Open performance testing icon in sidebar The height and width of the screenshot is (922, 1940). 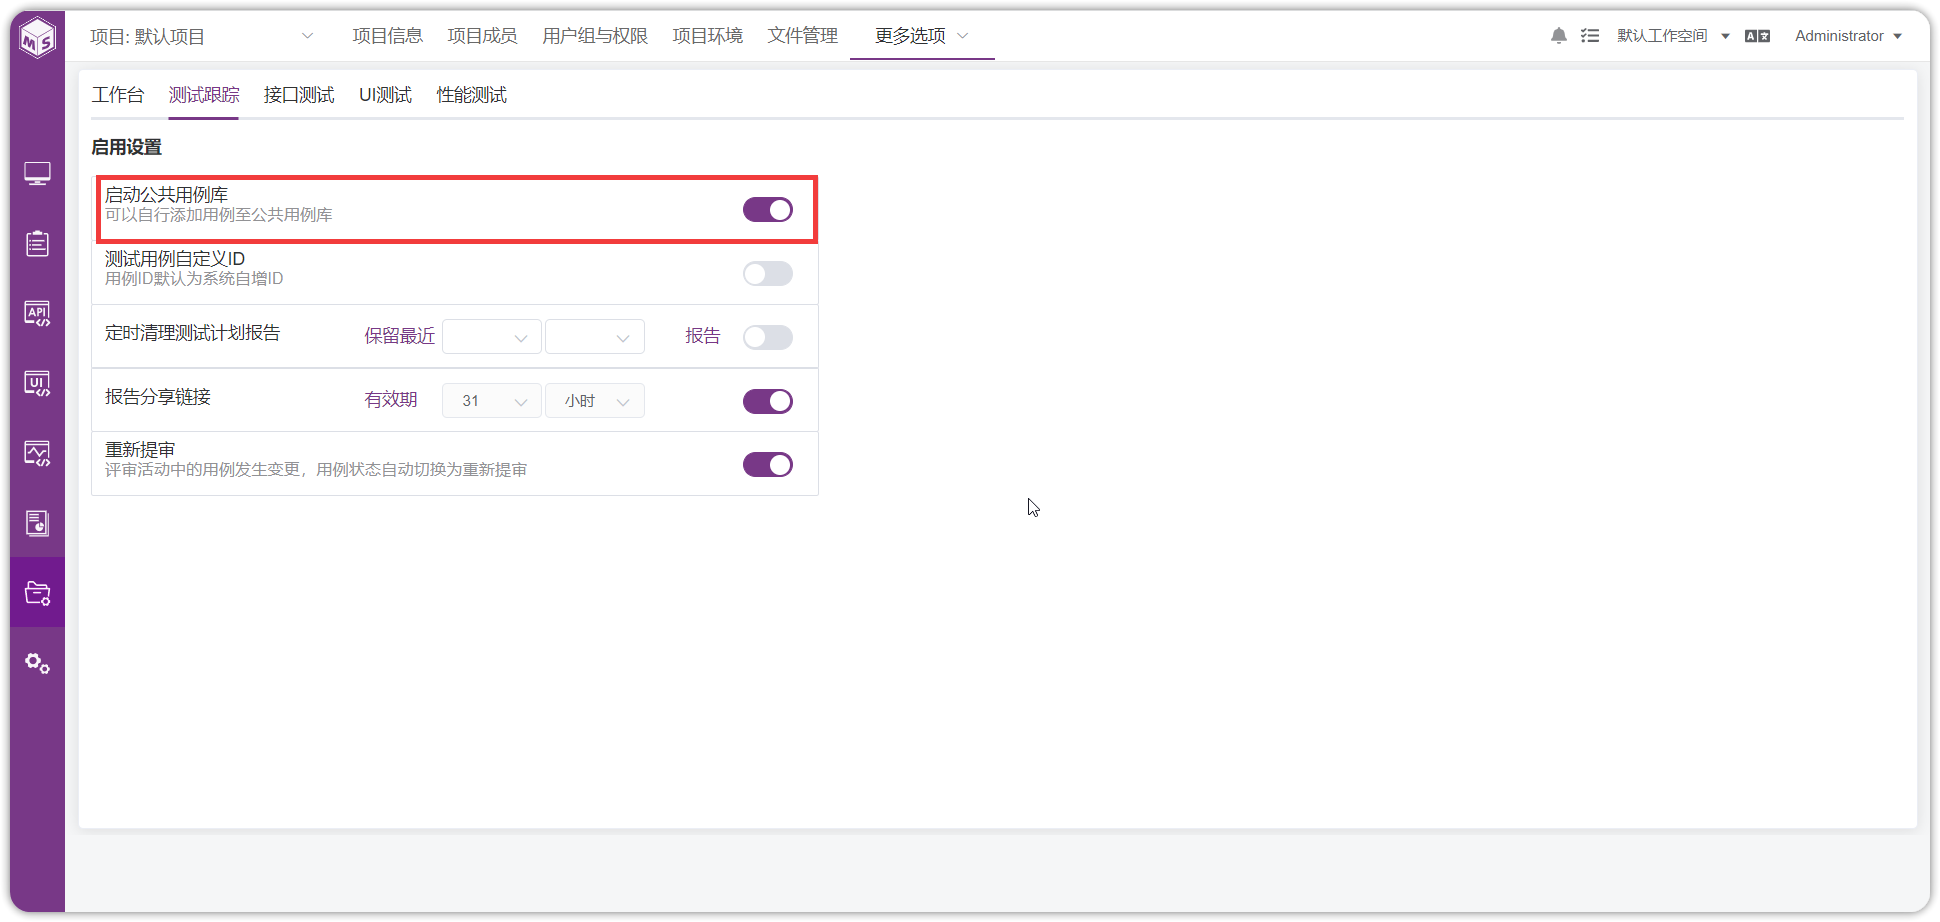pyautogui.click(x=38, y=454)
